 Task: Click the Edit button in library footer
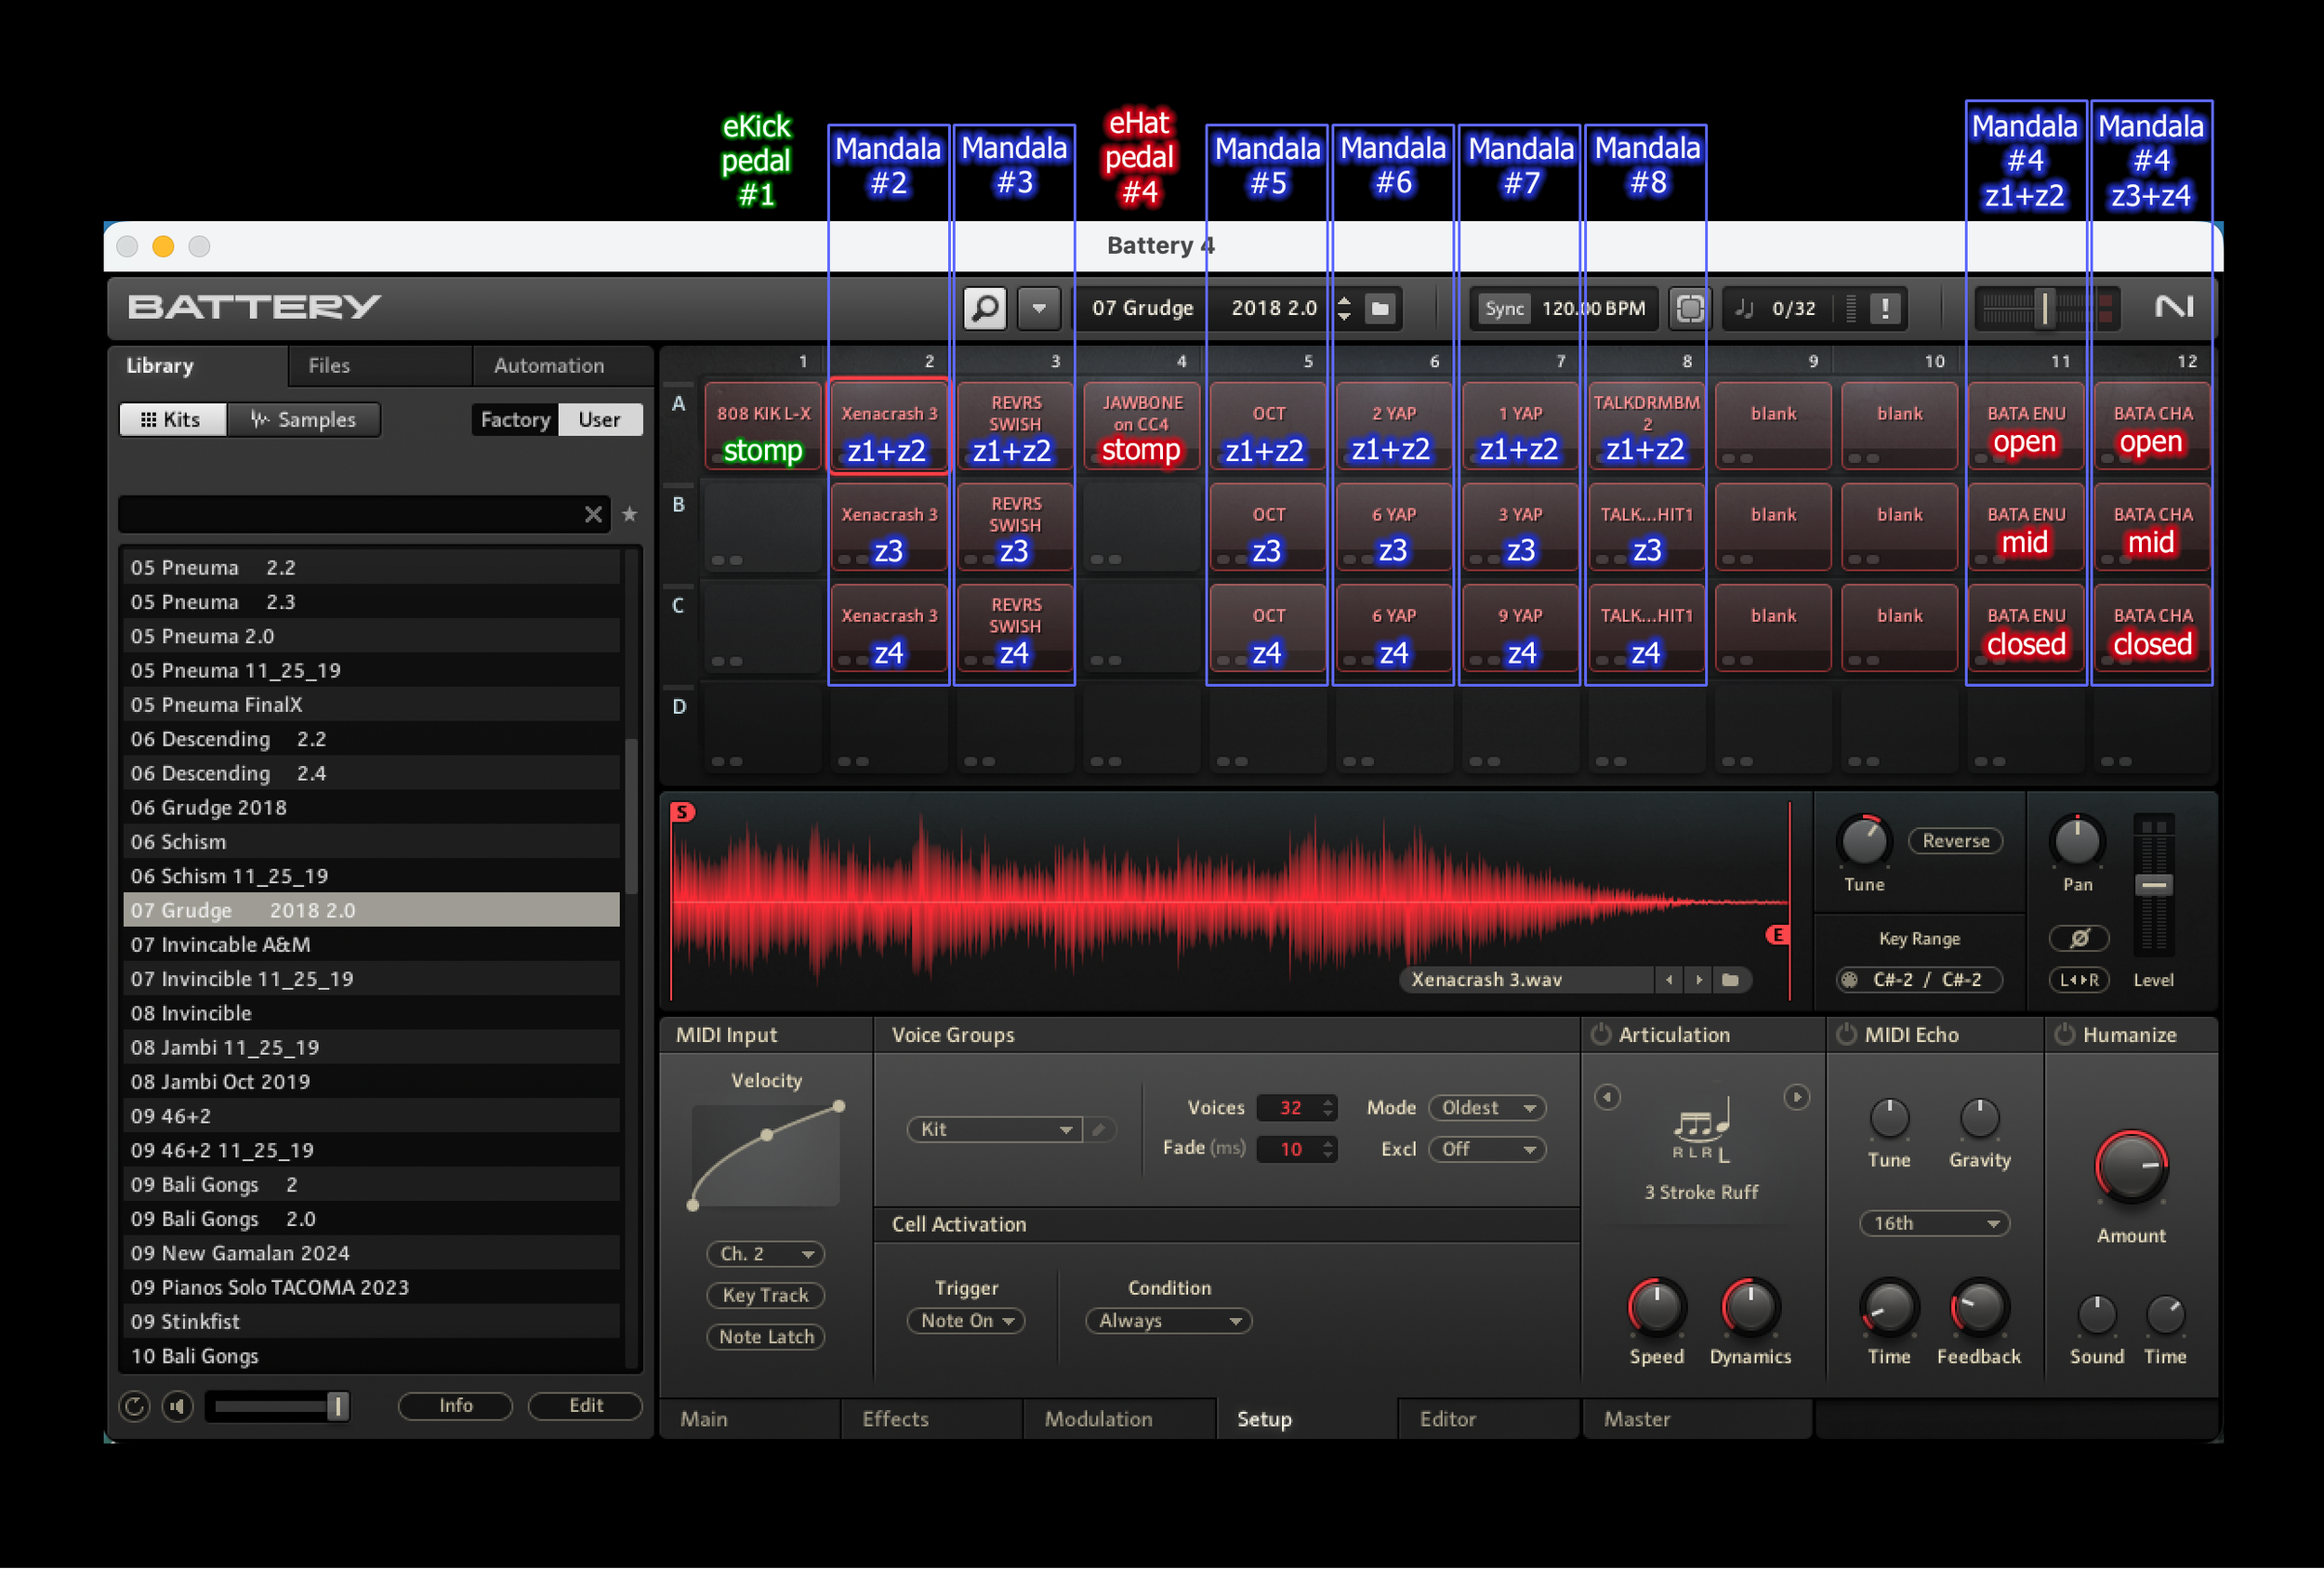pos(585,1405)
